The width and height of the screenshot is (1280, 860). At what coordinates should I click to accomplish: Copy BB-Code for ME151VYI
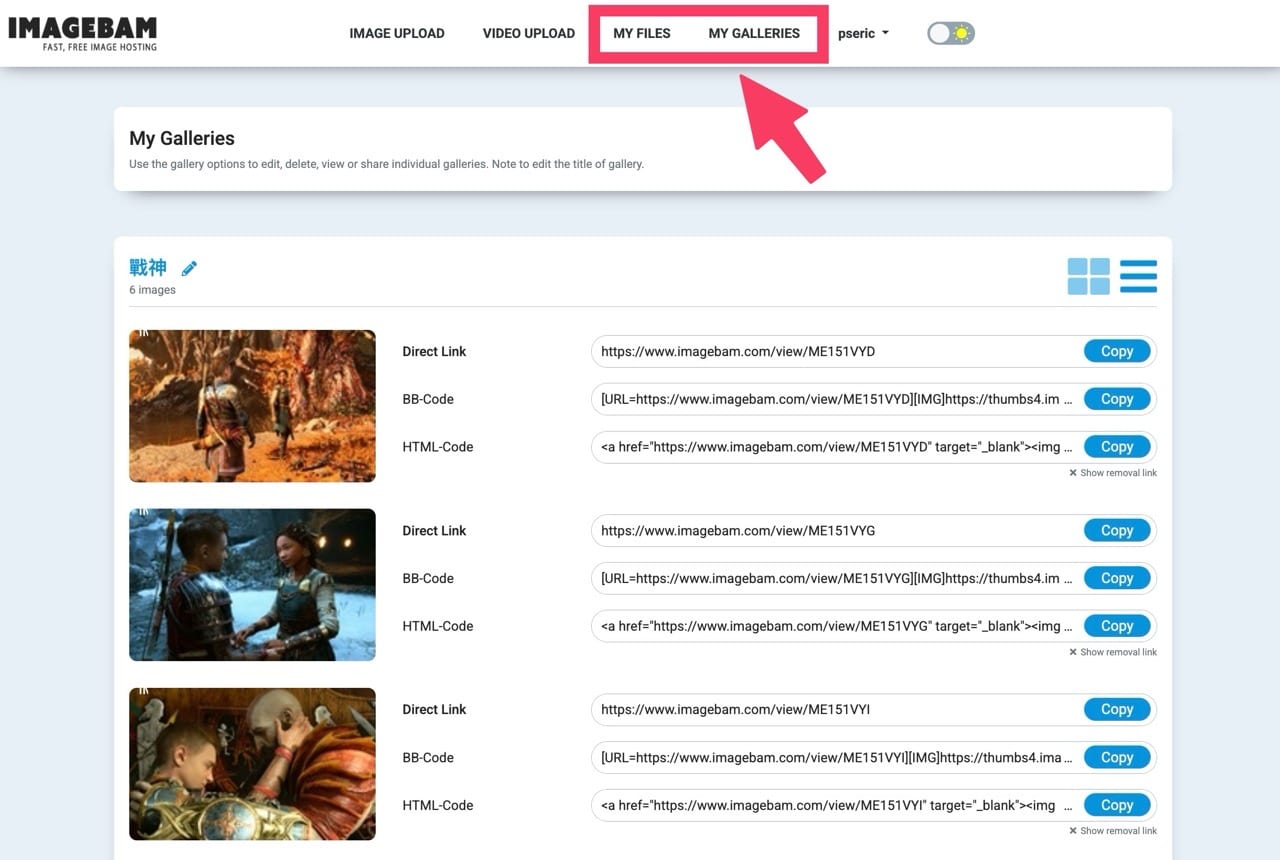[x=1117, y=757]
